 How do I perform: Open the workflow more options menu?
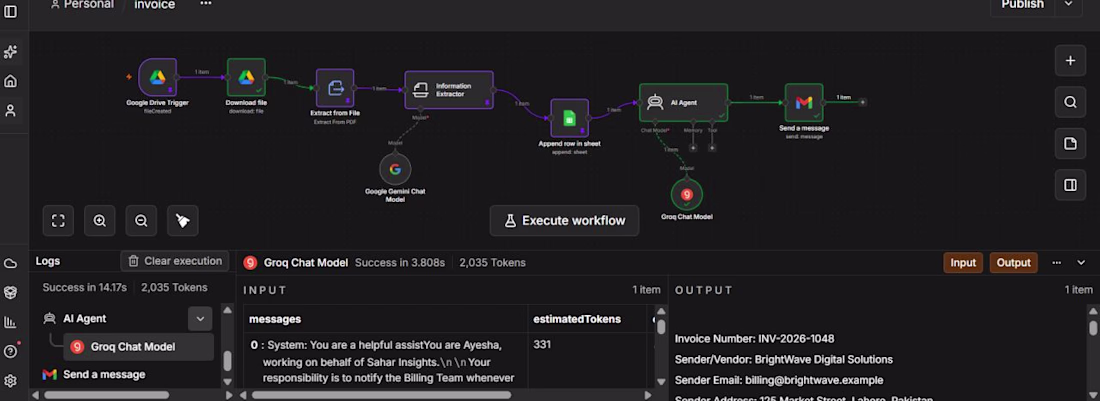[x=206, y=4]
